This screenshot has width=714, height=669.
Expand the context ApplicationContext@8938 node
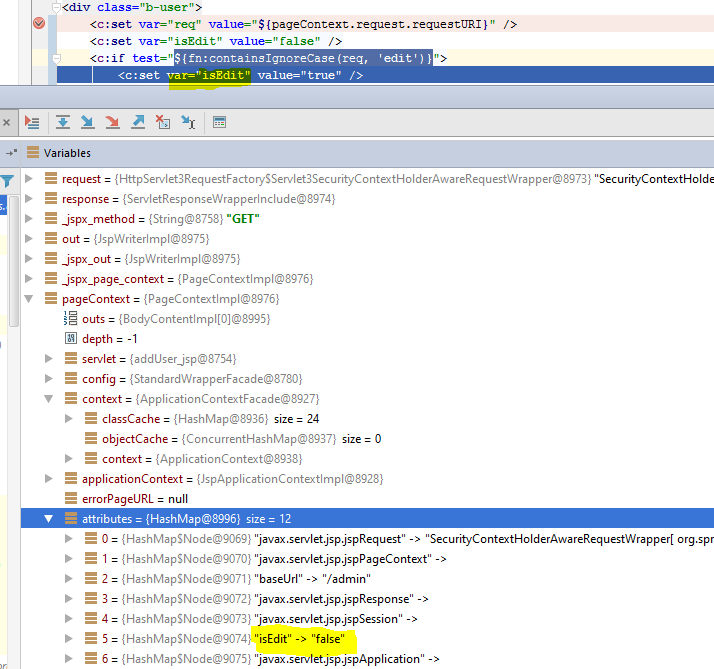pos(69,459)
